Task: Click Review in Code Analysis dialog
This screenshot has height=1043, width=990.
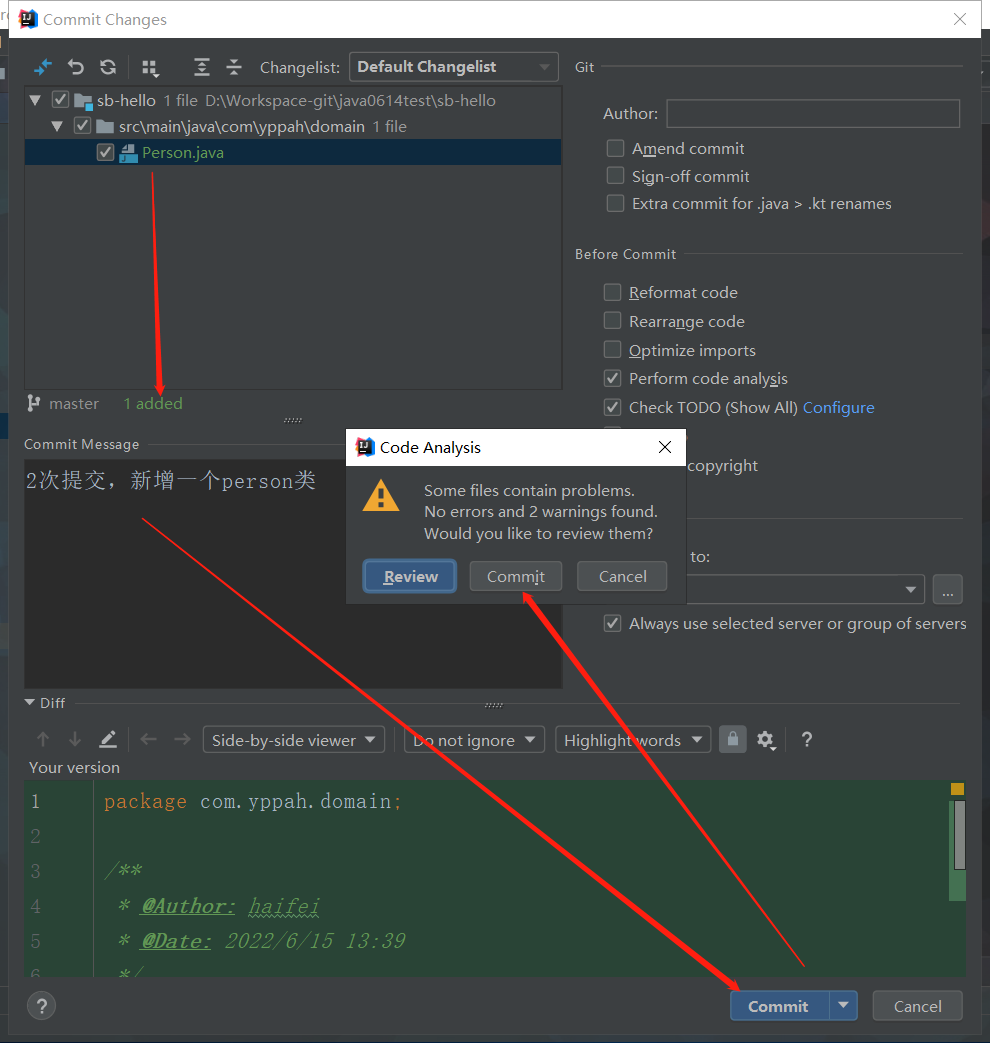Action: click(x=410, y=577)
